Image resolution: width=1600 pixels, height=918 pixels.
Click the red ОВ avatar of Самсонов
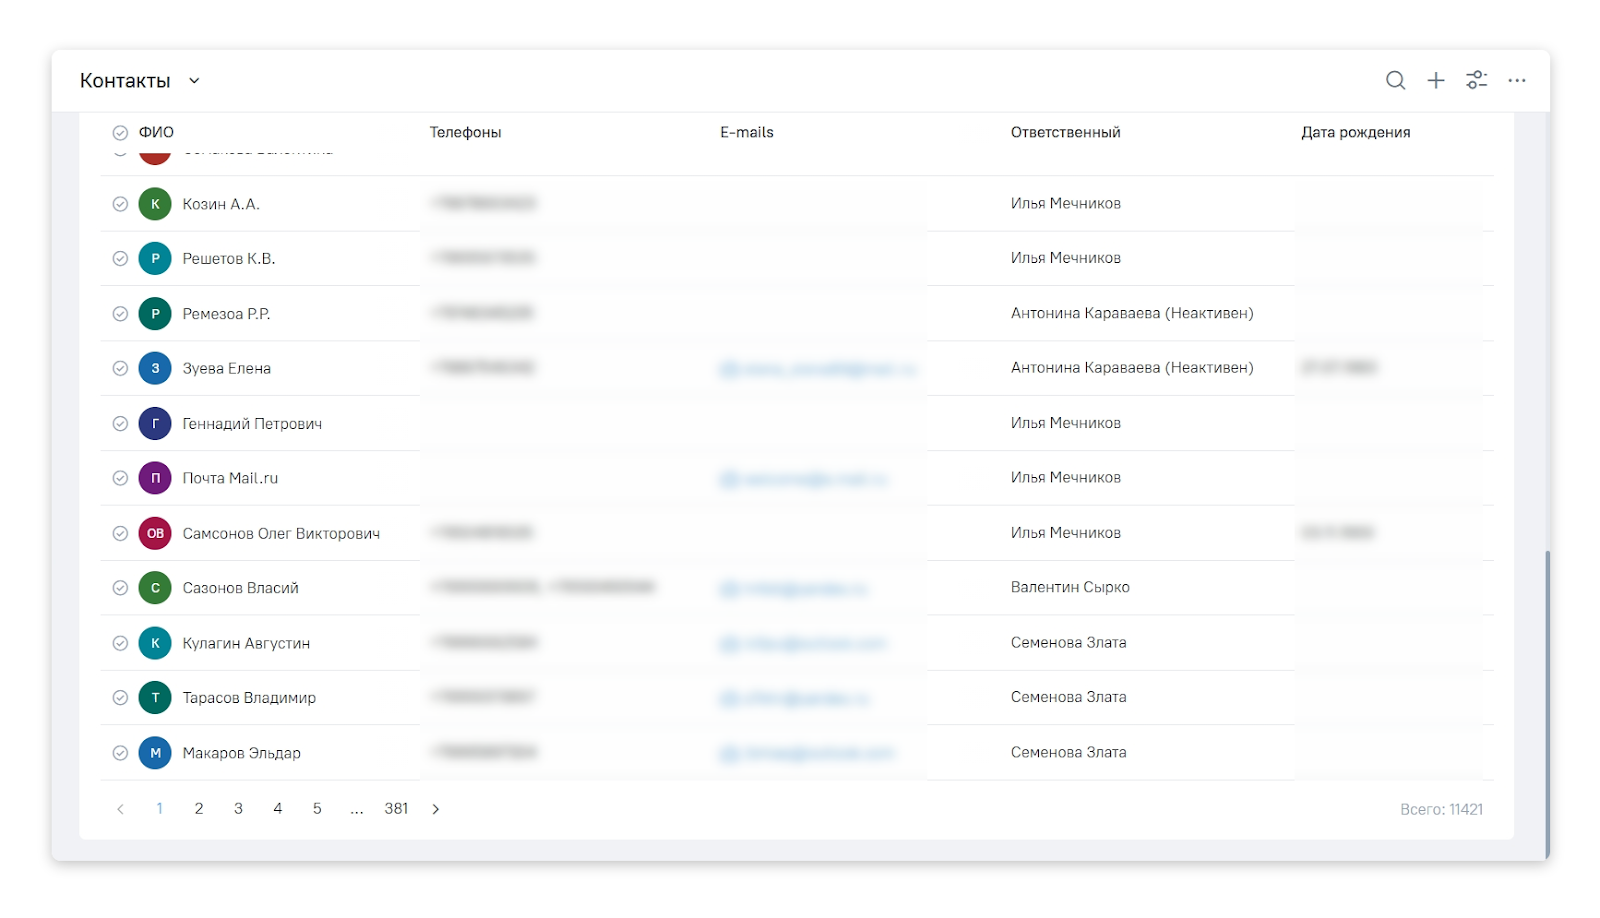click(155, 533)
